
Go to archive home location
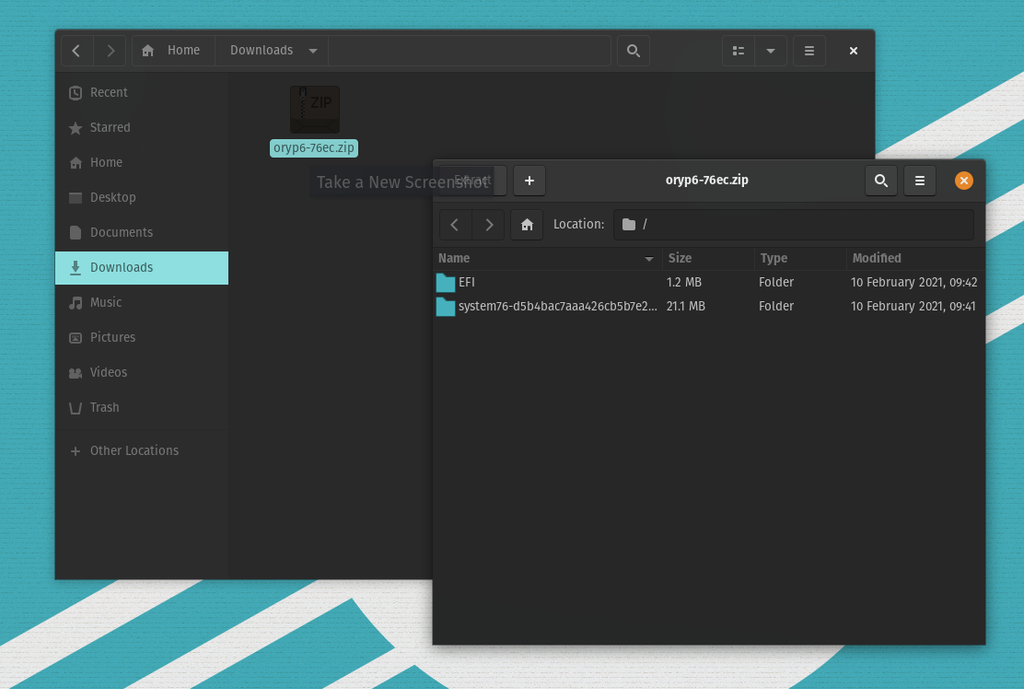pyautogui.click(x=526, y=225)
